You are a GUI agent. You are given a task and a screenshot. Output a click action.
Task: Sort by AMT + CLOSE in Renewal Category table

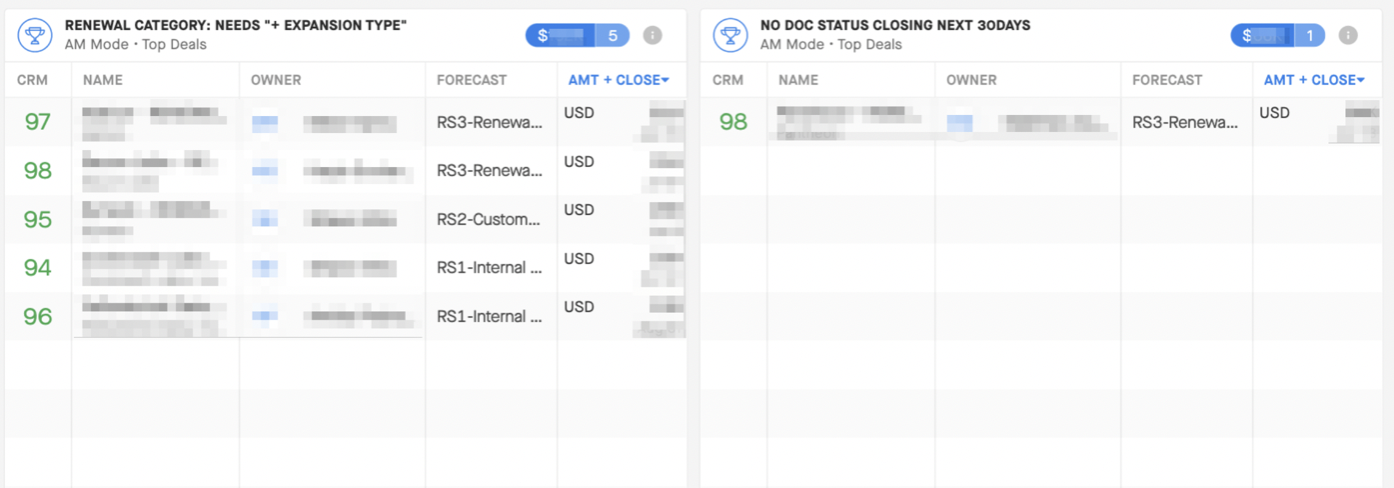click(619, 80)
